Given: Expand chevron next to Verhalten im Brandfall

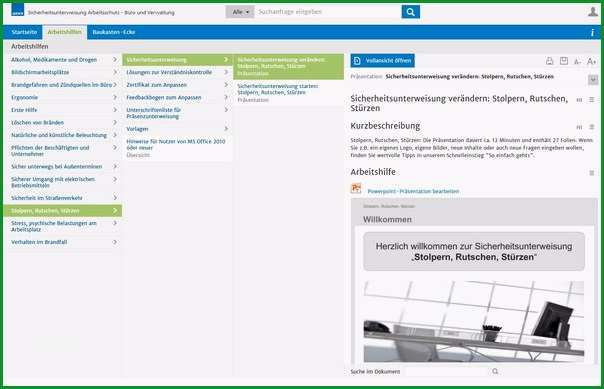Looking at the screenshot, I should (x=115, y=242).
